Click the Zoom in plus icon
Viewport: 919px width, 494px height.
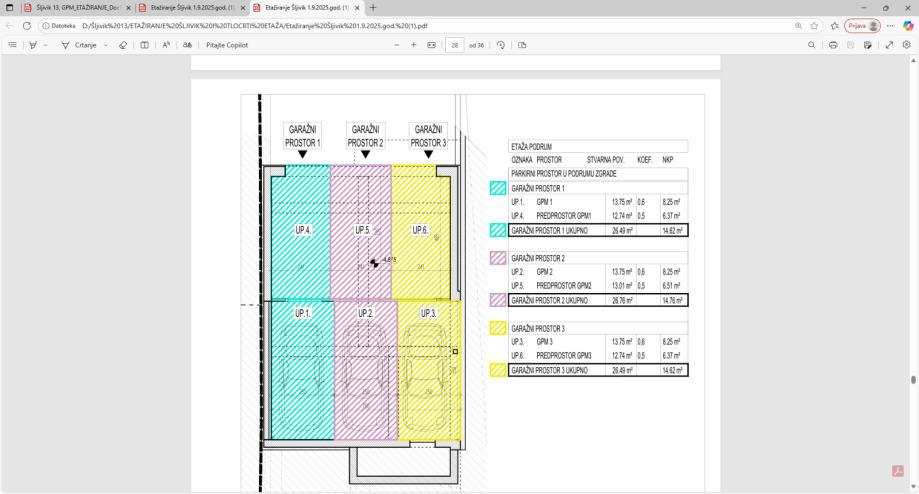click(x=414, y=45)
